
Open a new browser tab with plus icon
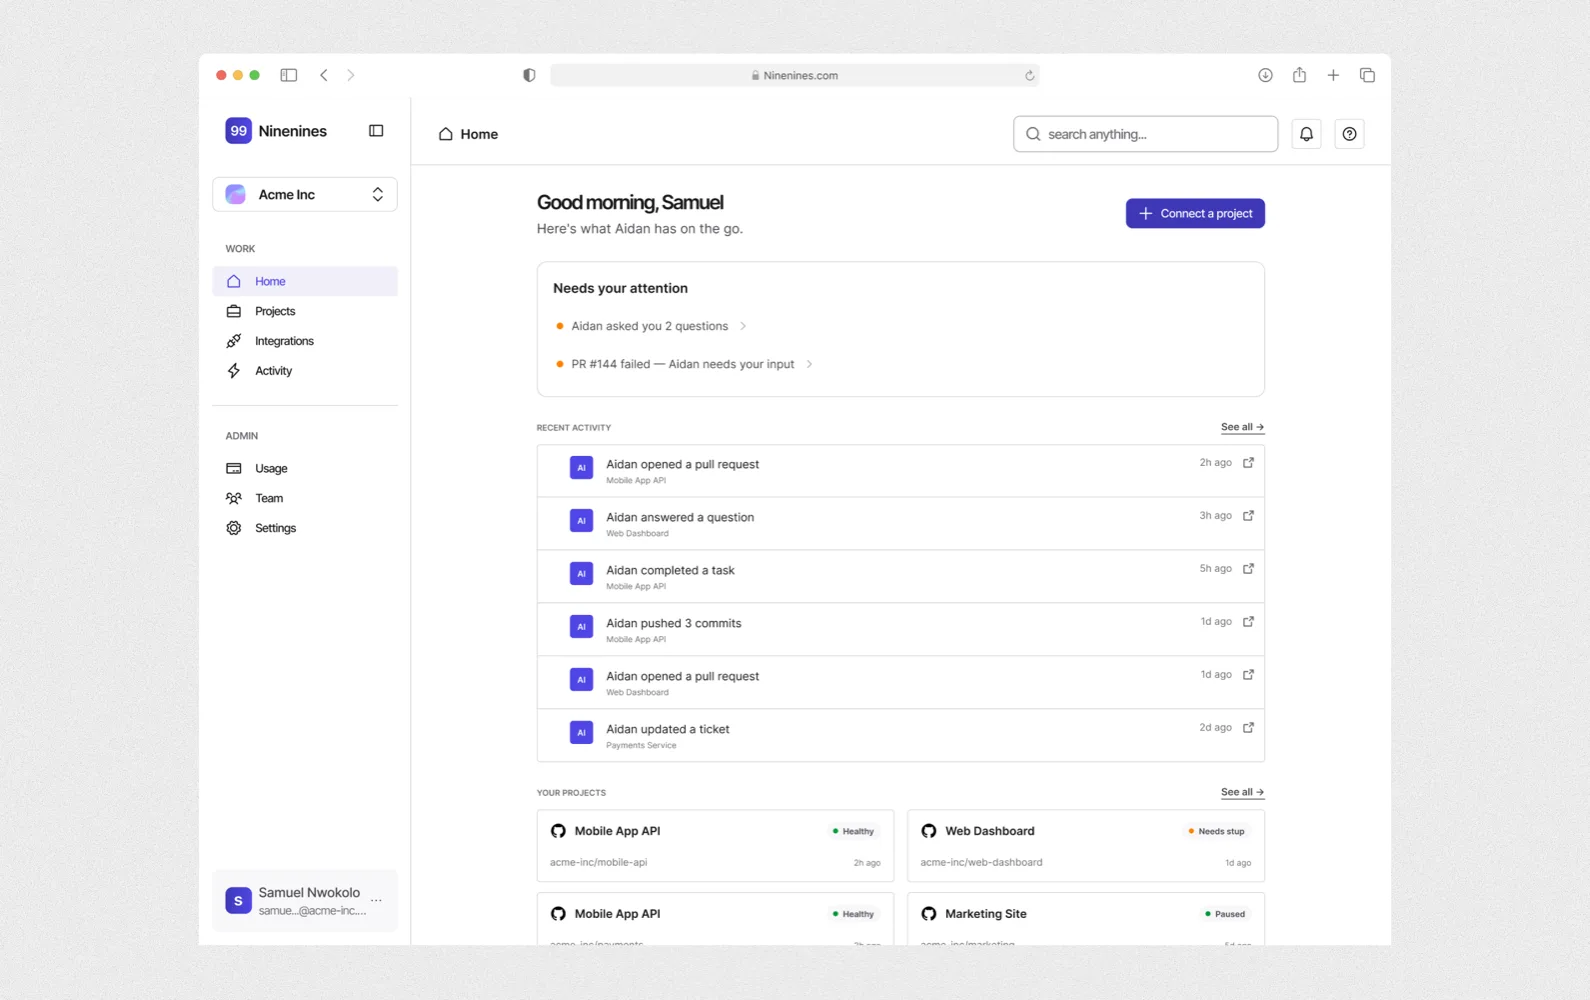pos(1333,75)
